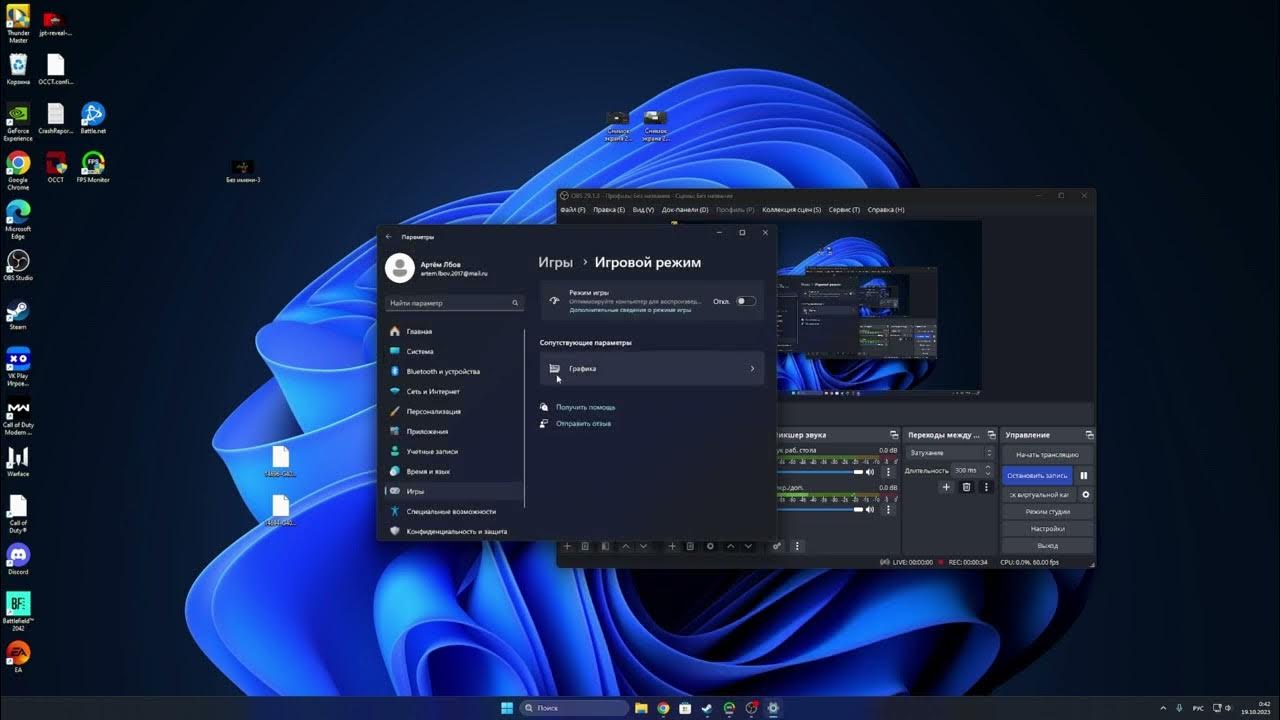
Task: Select Учетные записи in Settings sidebar
Action: [453, 451]
